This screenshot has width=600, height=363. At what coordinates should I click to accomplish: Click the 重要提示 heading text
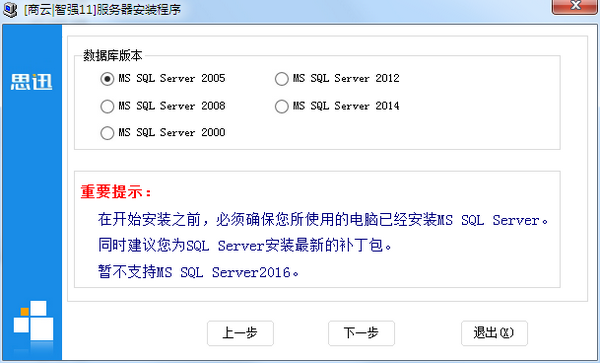(x=116, y=192)
